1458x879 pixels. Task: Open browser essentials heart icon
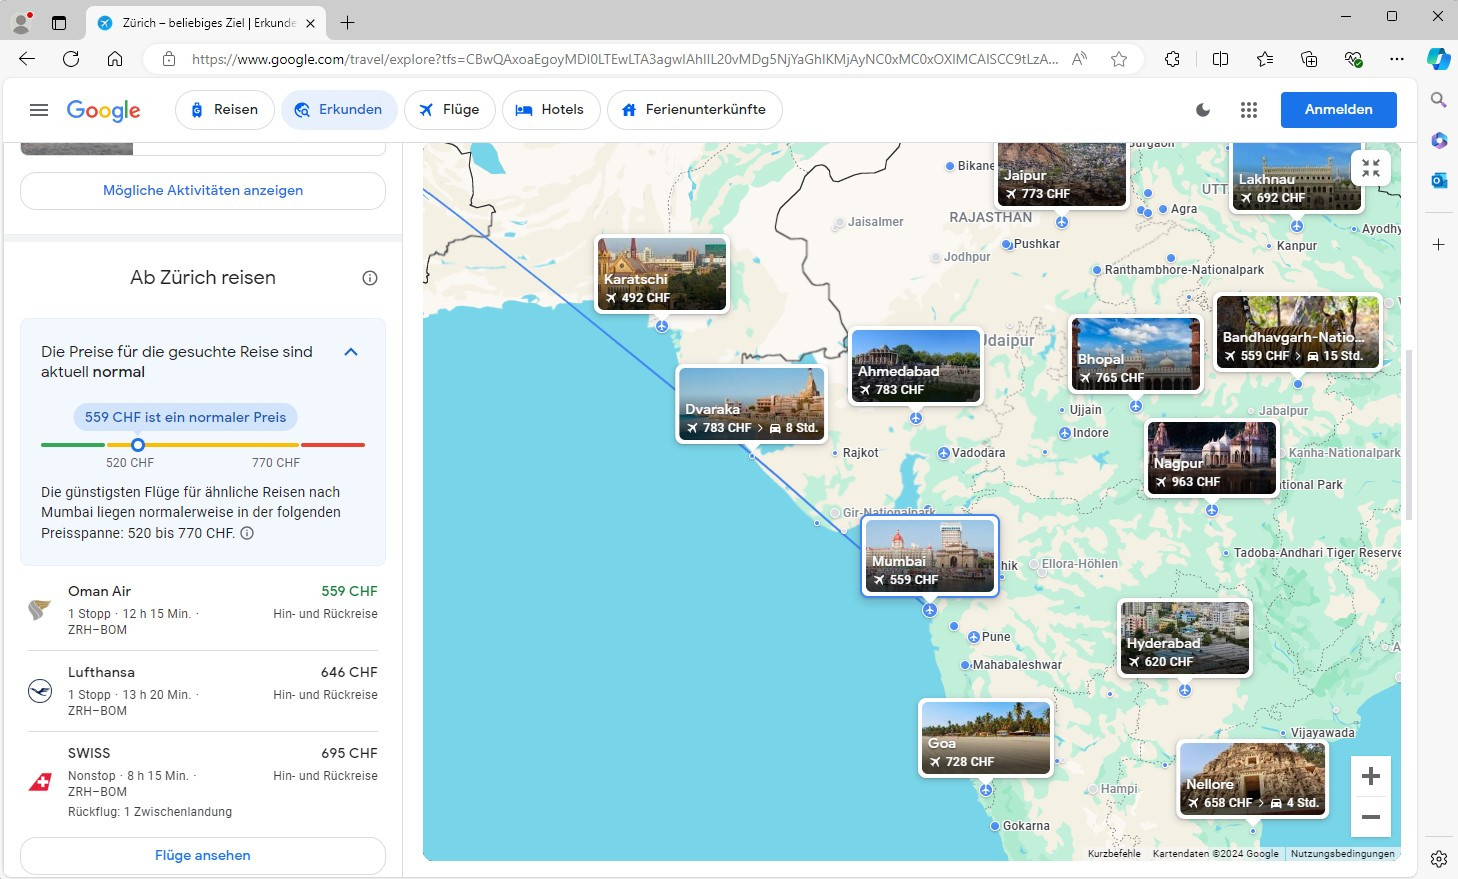pos(1354,59)
